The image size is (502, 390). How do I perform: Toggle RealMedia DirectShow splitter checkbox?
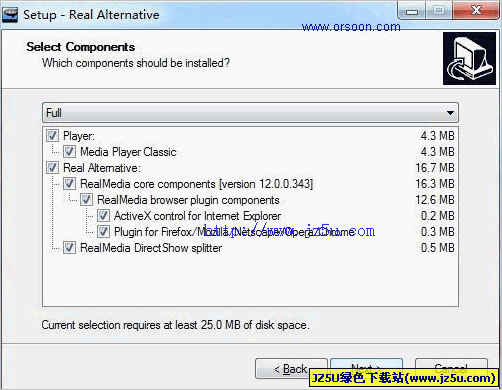pyautogui.click(x=69, y=248)
